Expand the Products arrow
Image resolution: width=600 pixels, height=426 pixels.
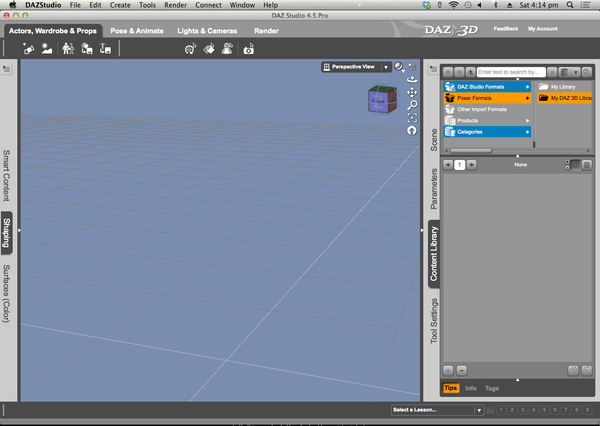click(527, 121)
